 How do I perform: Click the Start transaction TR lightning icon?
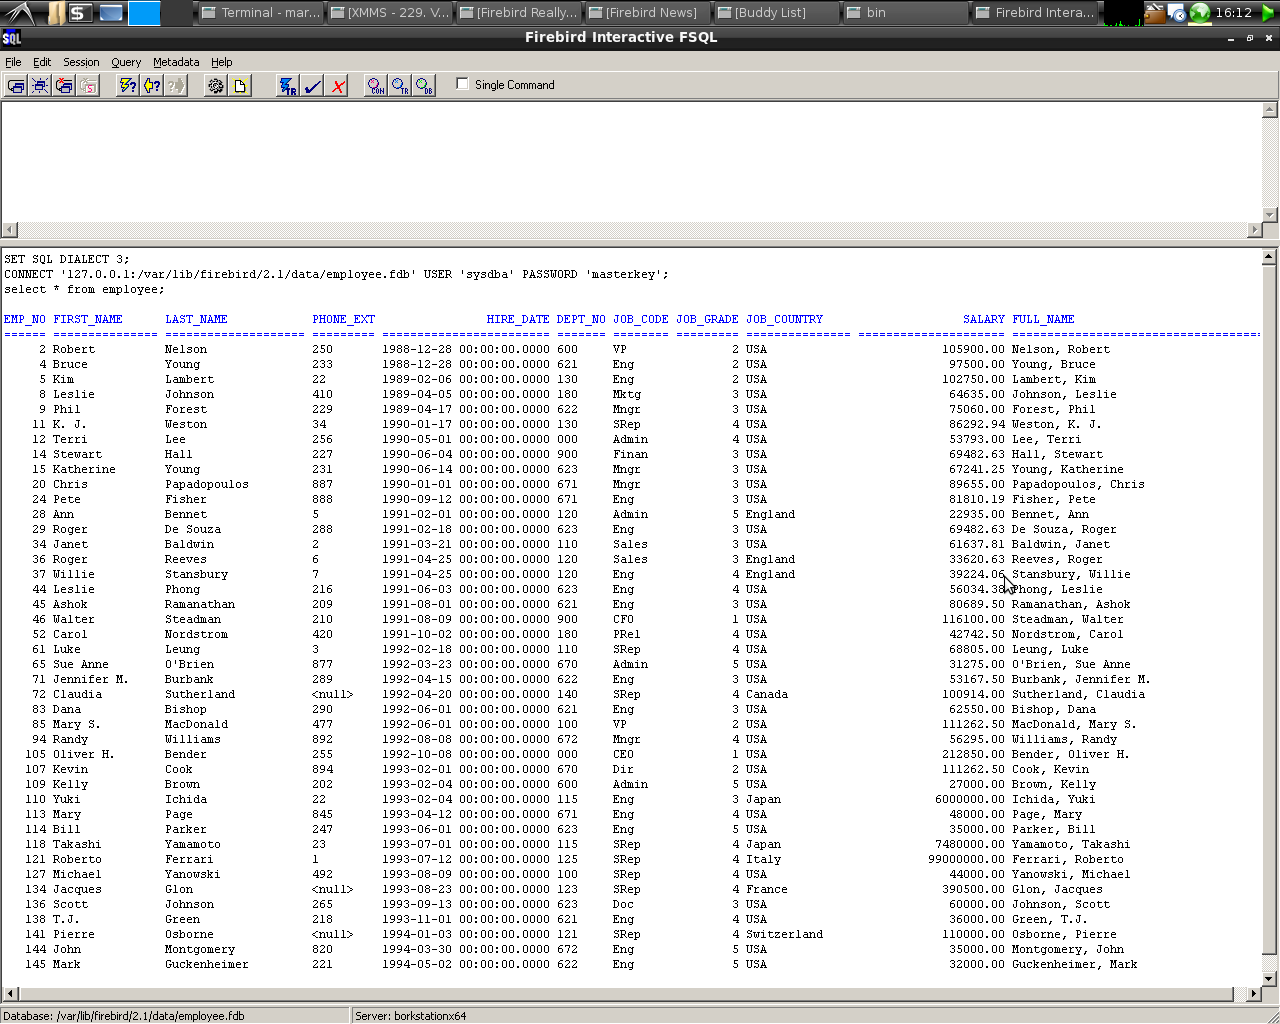point(288,86)
